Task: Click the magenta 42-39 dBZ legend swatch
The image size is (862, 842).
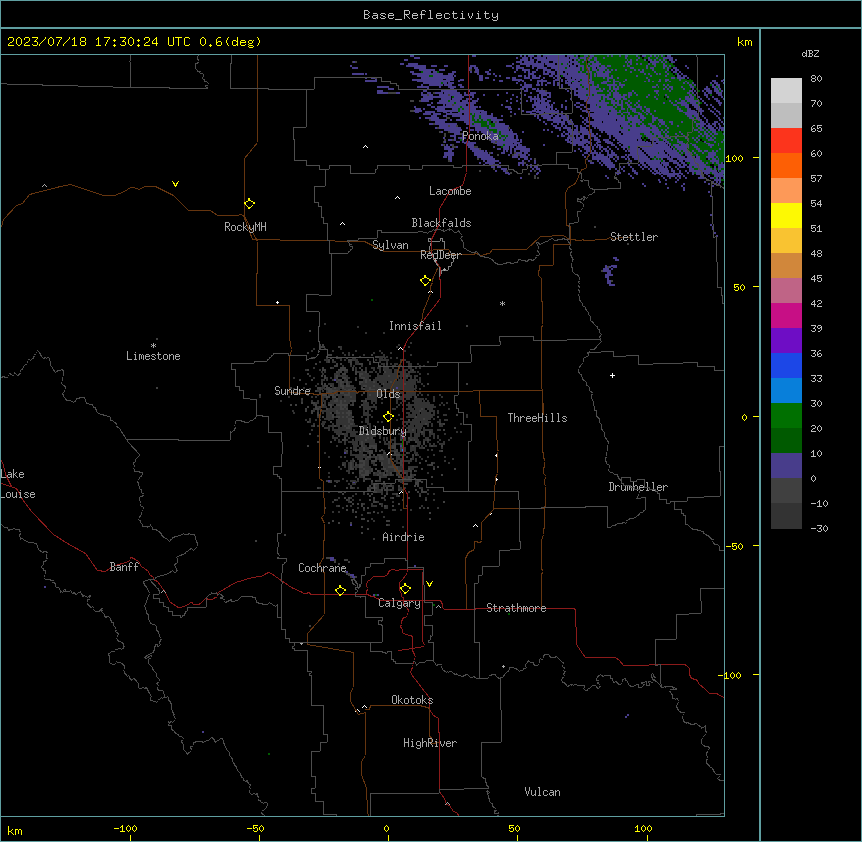Action: (x=786, y=315)
